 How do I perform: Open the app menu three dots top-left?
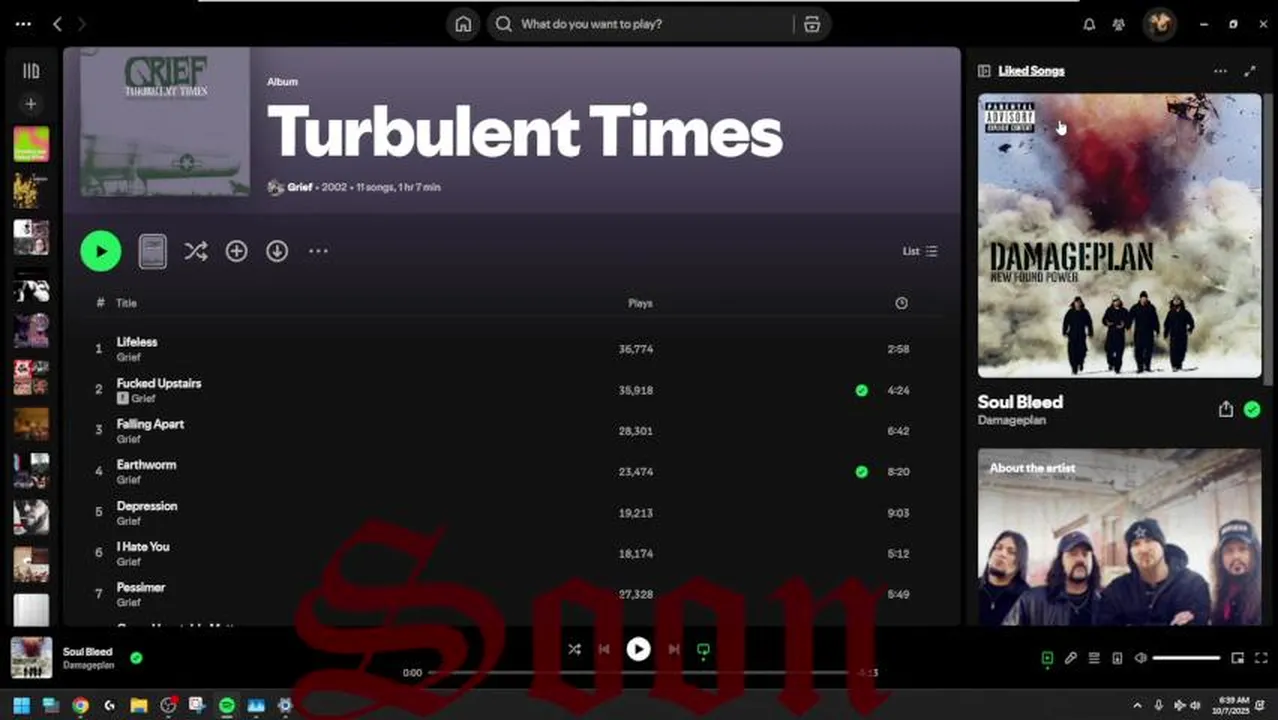[x=23, y=24]
